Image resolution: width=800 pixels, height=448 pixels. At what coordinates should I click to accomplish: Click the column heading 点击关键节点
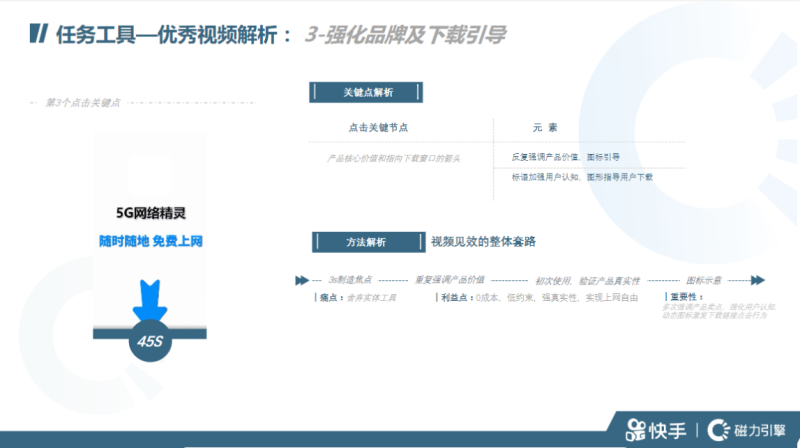coord(378,128)
